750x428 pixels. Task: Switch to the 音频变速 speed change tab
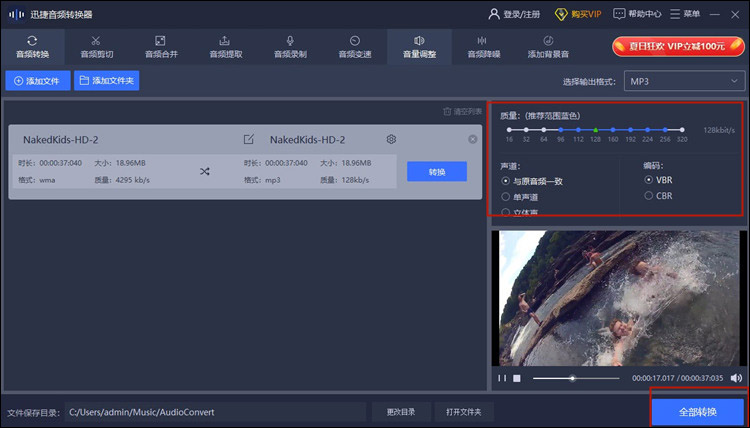(355, 47)
